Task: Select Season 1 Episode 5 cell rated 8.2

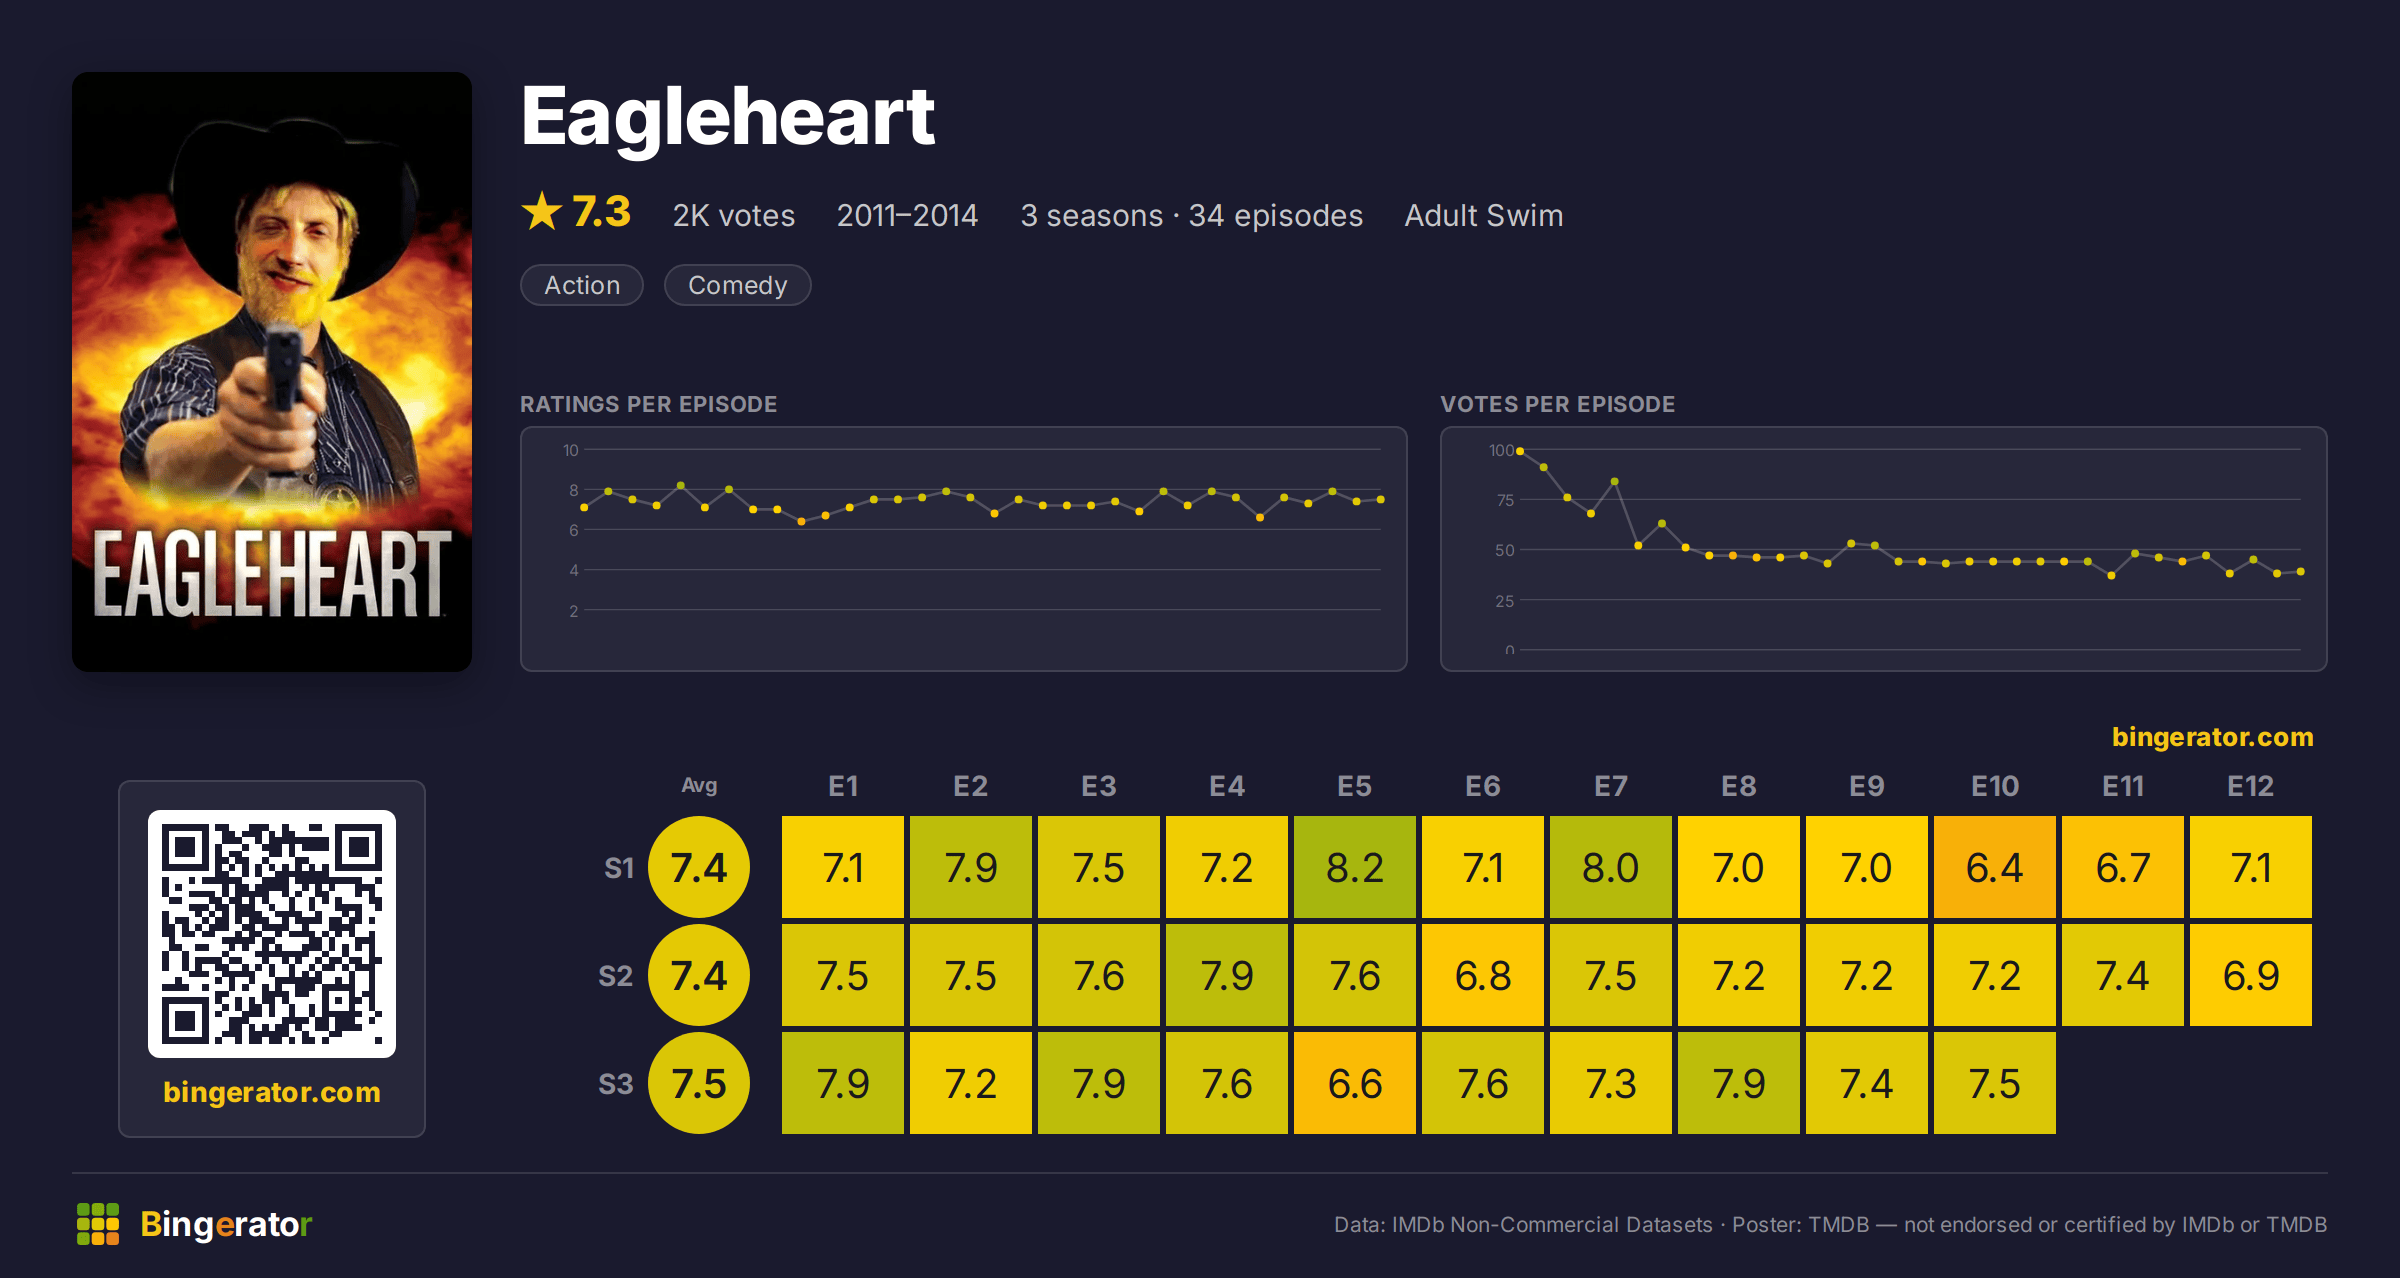Action: 1355,867
